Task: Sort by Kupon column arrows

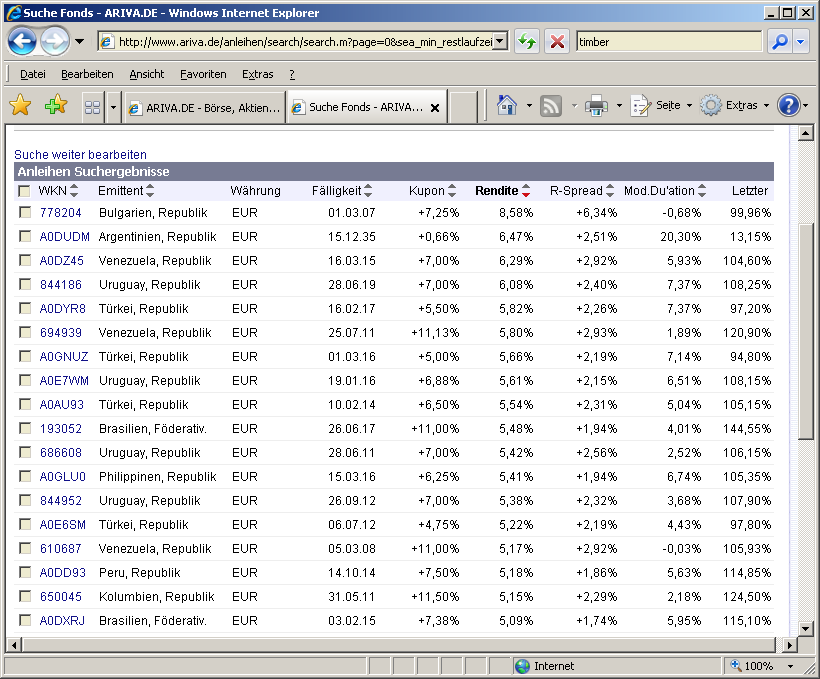Action: [x=452, y=191]
